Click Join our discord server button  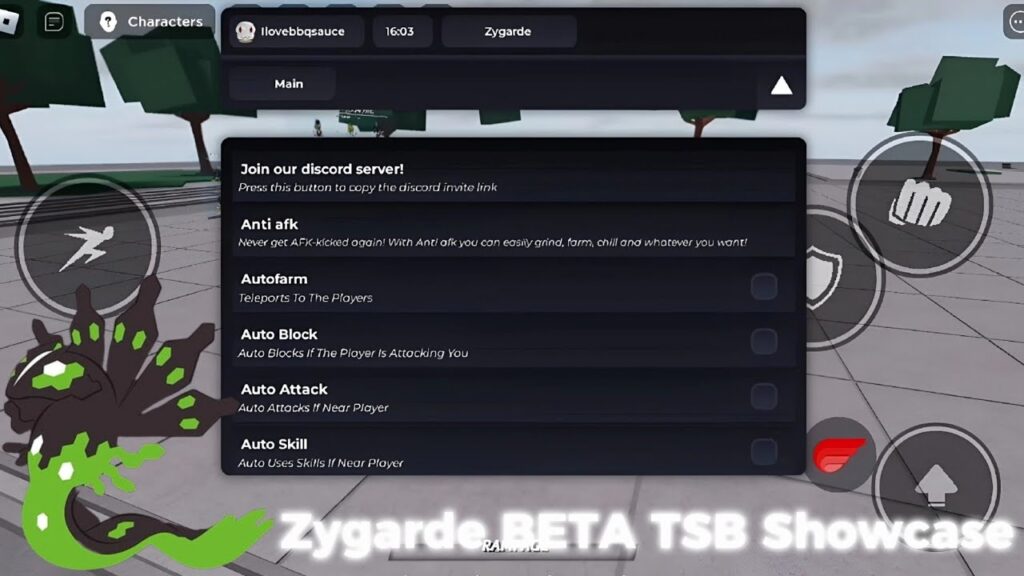point(514,177)
